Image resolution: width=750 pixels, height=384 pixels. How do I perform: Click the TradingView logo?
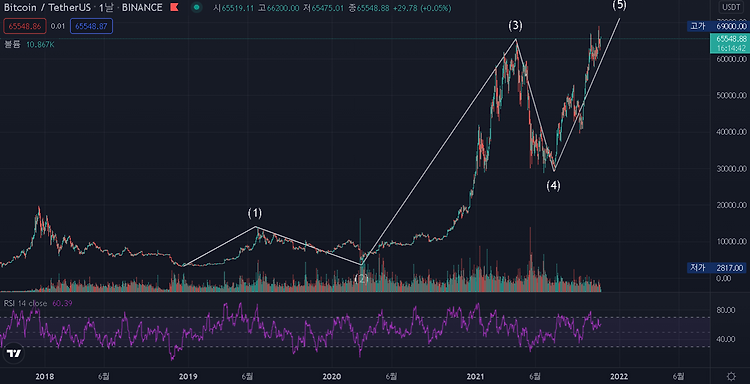click(14, 354)
